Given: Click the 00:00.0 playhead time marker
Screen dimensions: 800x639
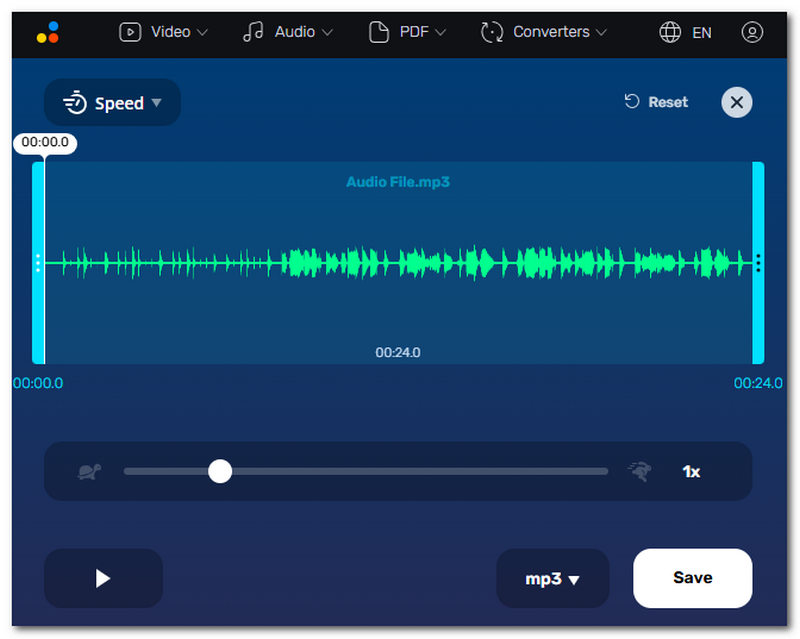Looking at the screenshot, I should coord(45,142).
